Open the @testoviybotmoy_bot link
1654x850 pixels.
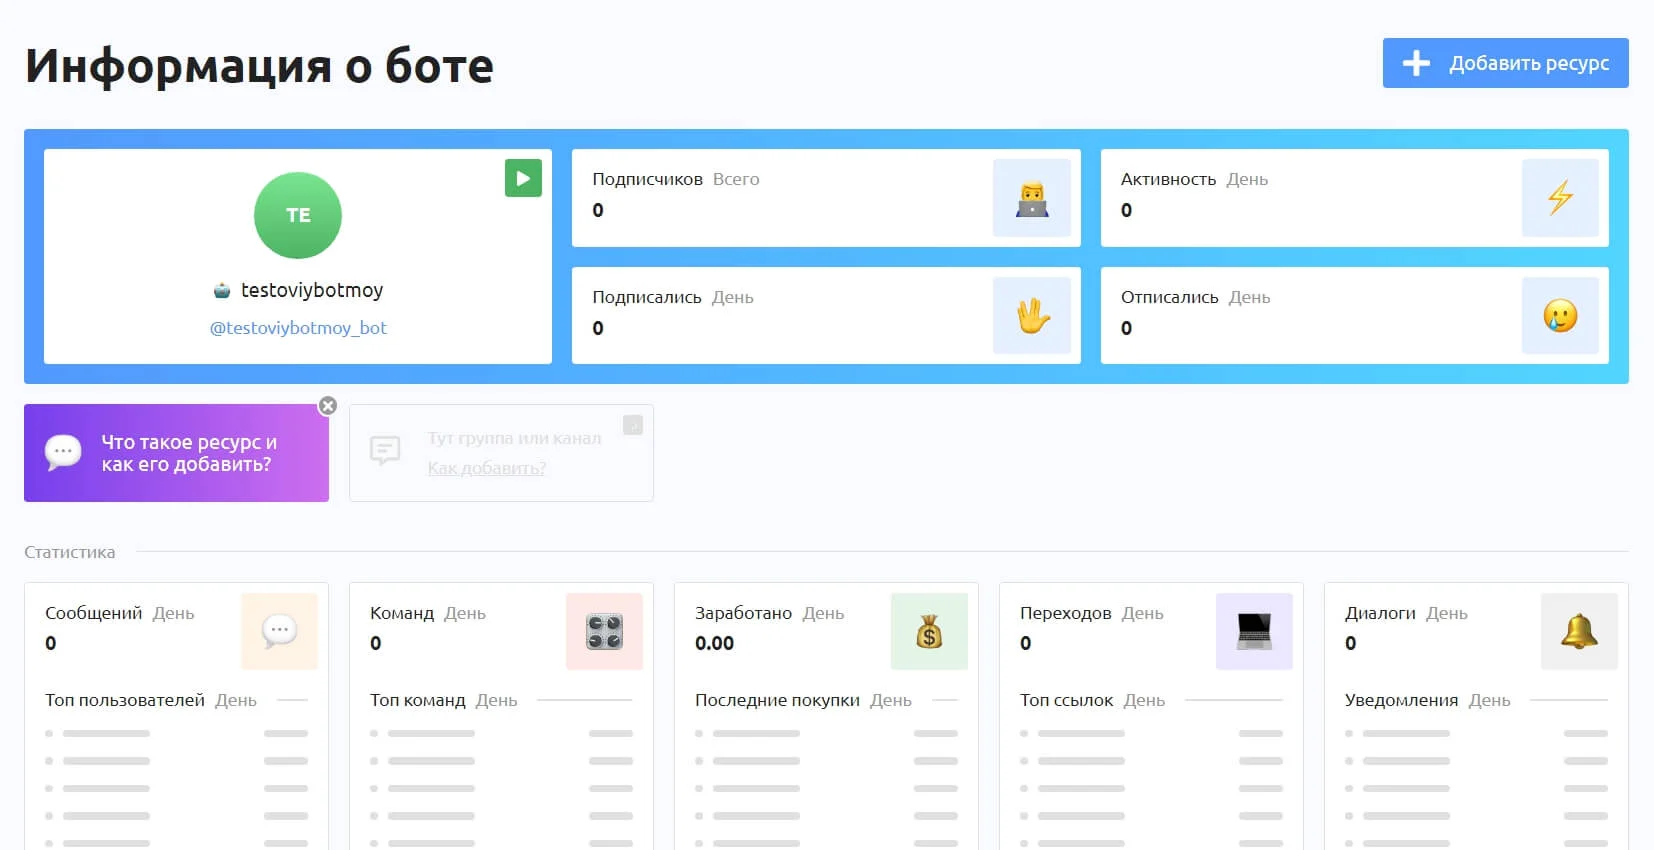click(x=298, y=328)
